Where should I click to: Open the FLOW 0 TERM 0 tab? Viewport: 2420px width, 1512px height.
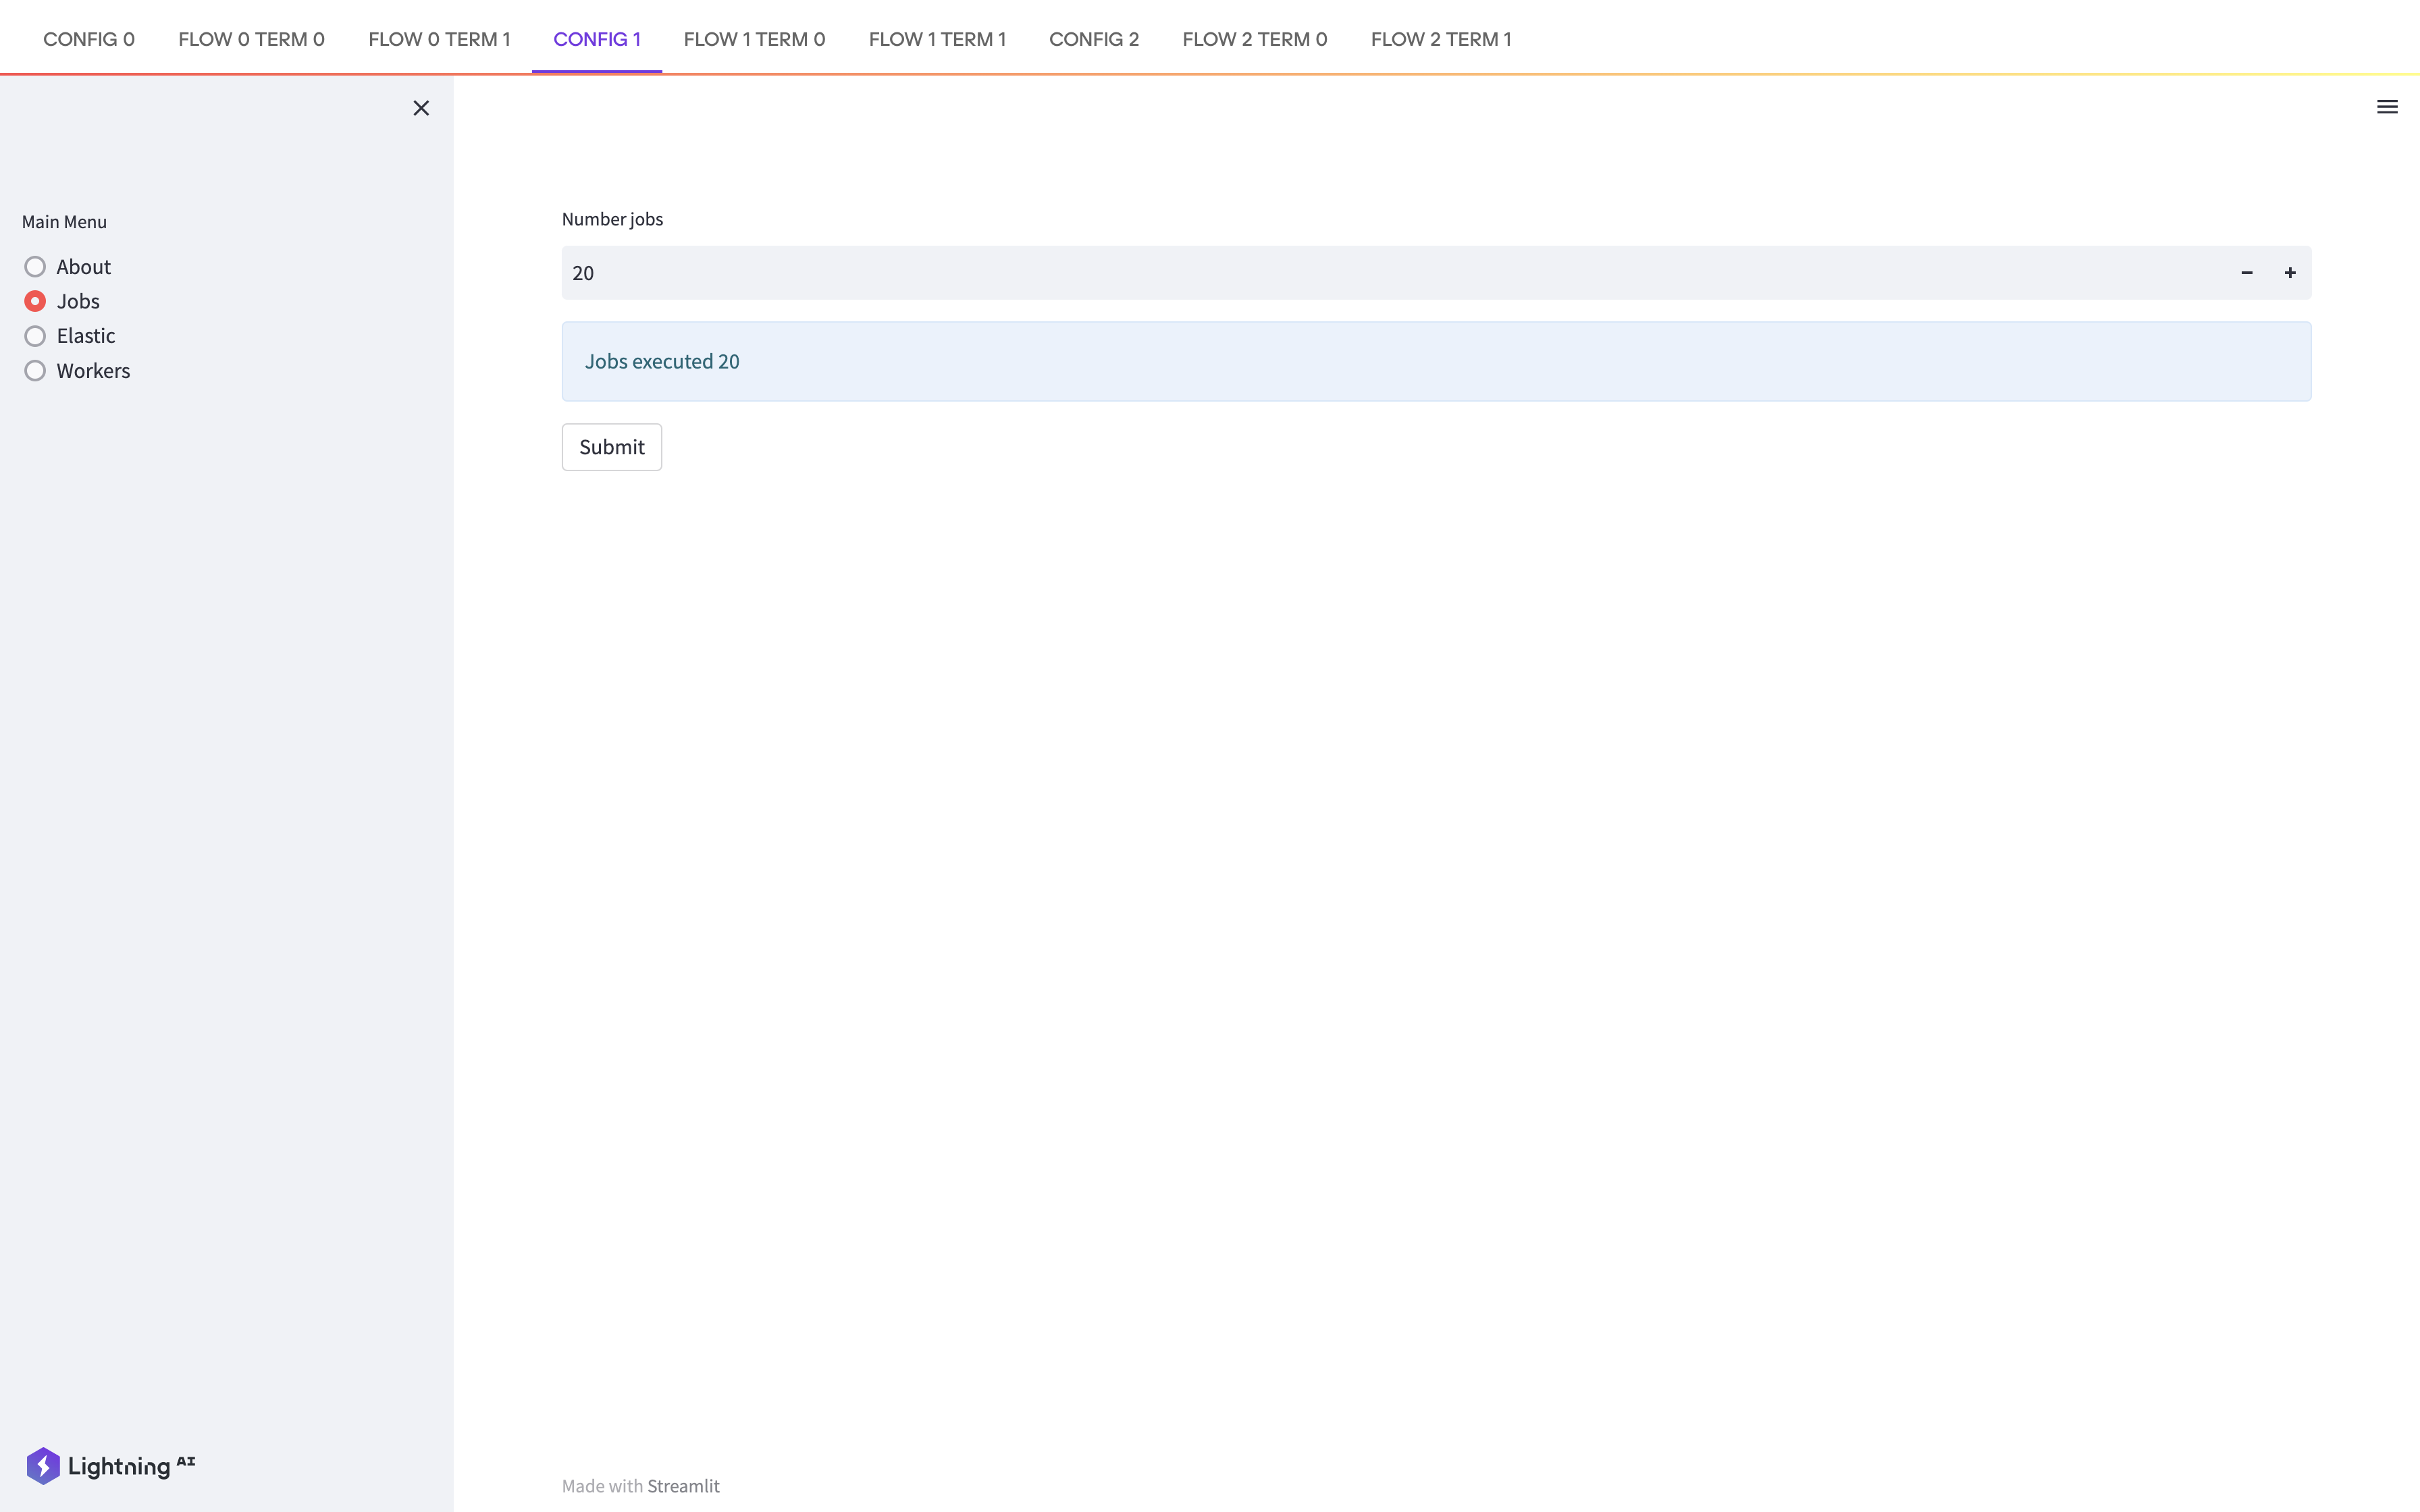tap(251, 39)
